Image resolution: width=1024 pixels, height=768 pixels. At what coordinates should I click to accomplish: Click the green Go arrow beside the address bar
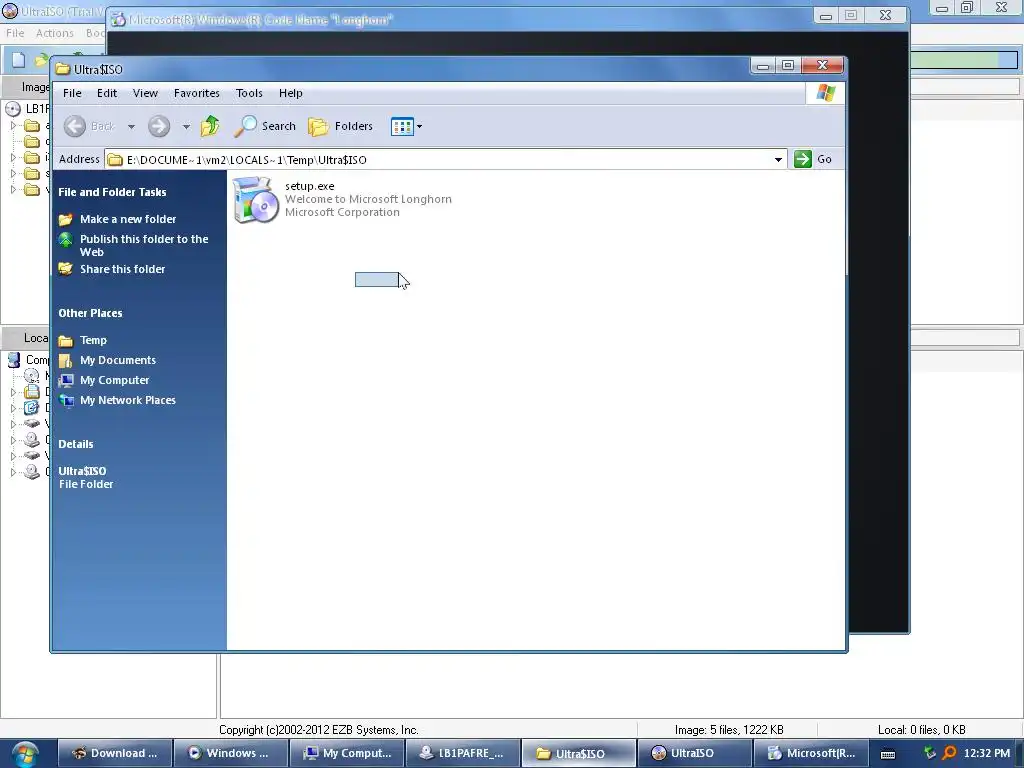click(803, 159)
